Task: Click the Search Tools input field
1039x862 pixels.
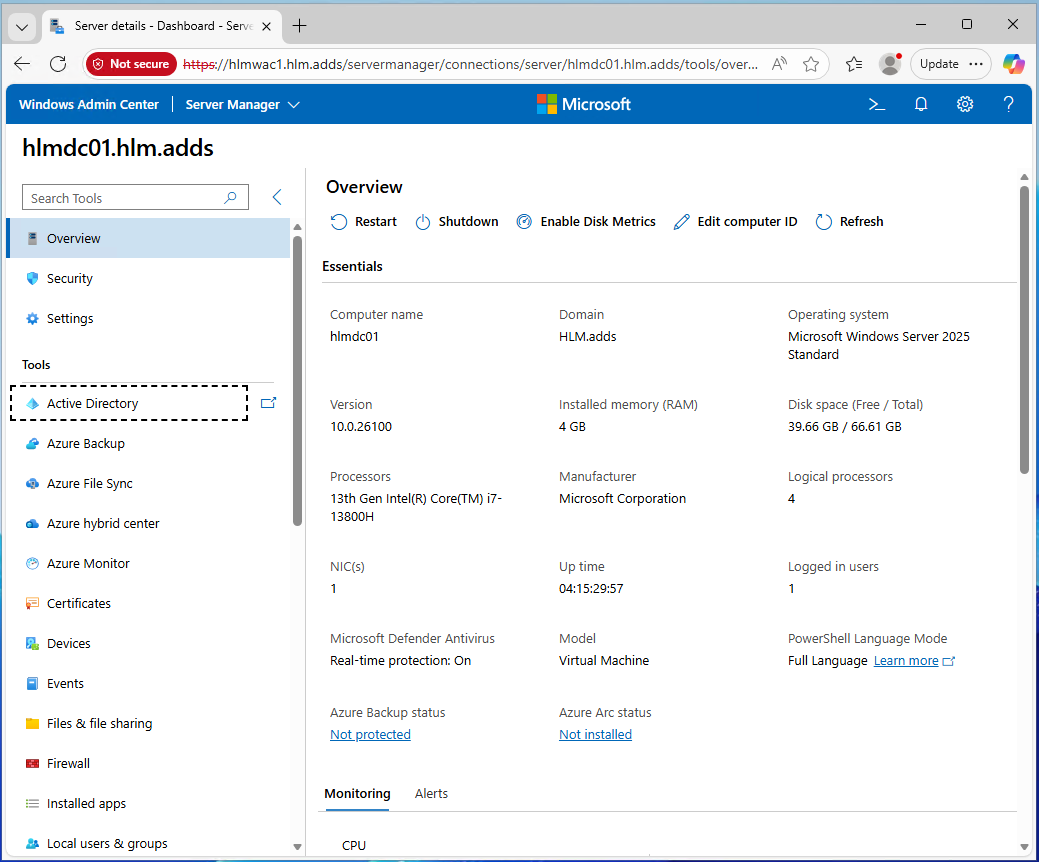Action: (125, 198)
